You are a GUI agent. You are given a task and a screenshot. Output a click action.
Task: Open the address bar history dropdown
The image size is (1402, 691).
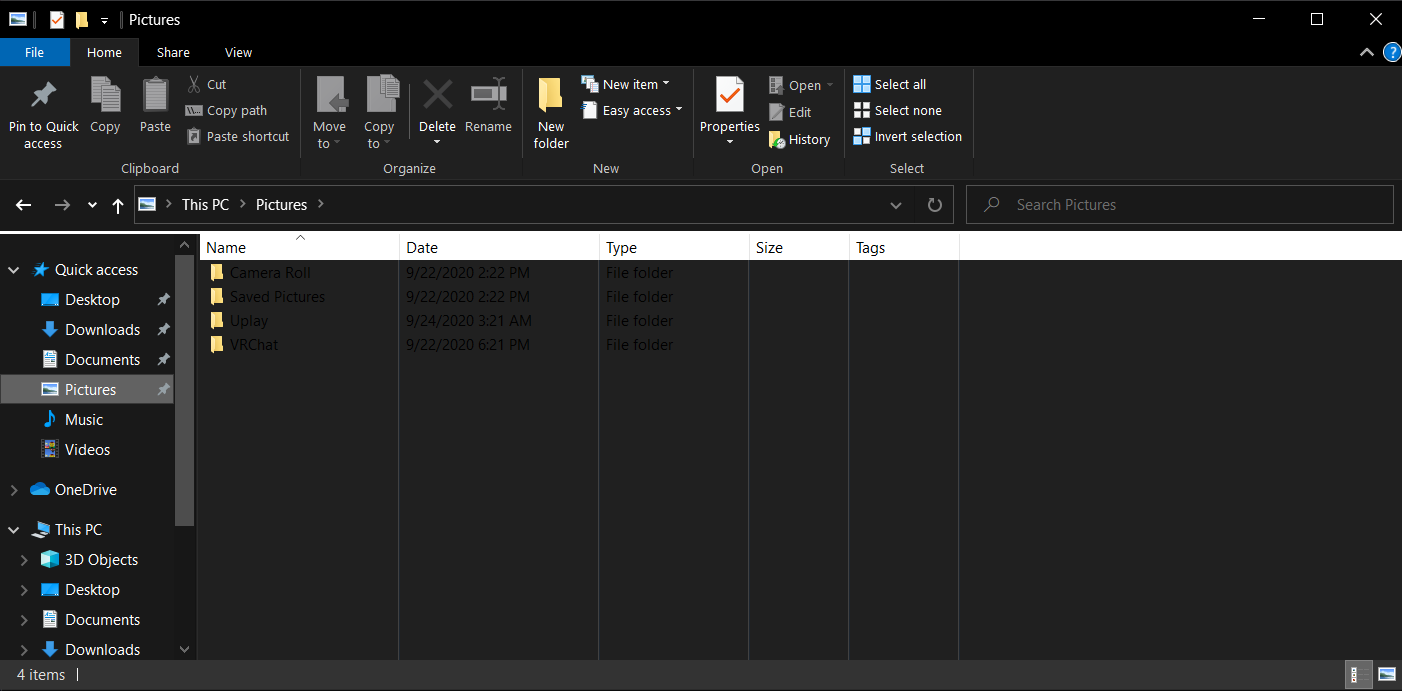(896, 205)
